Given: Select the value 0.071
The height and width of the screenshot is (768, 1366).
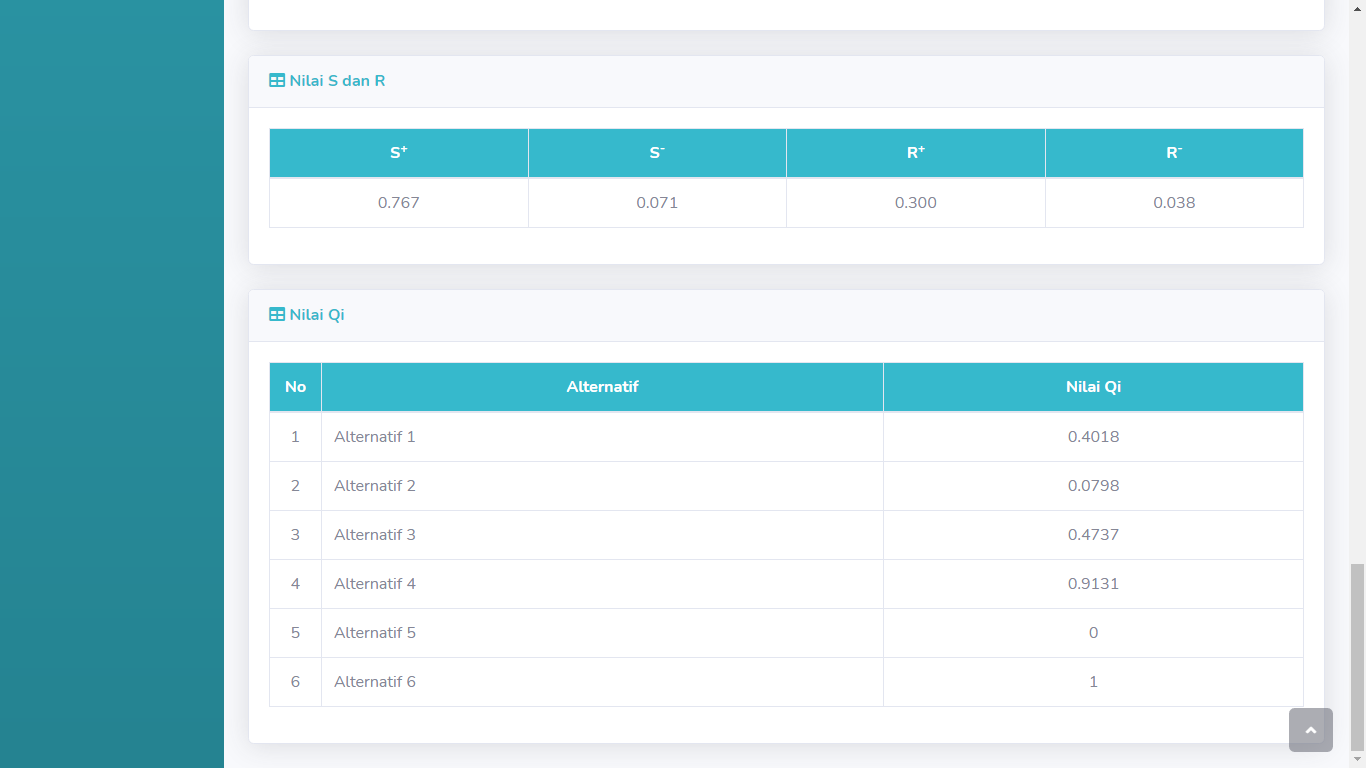Looking at the screenshot, I should point(657,202).
